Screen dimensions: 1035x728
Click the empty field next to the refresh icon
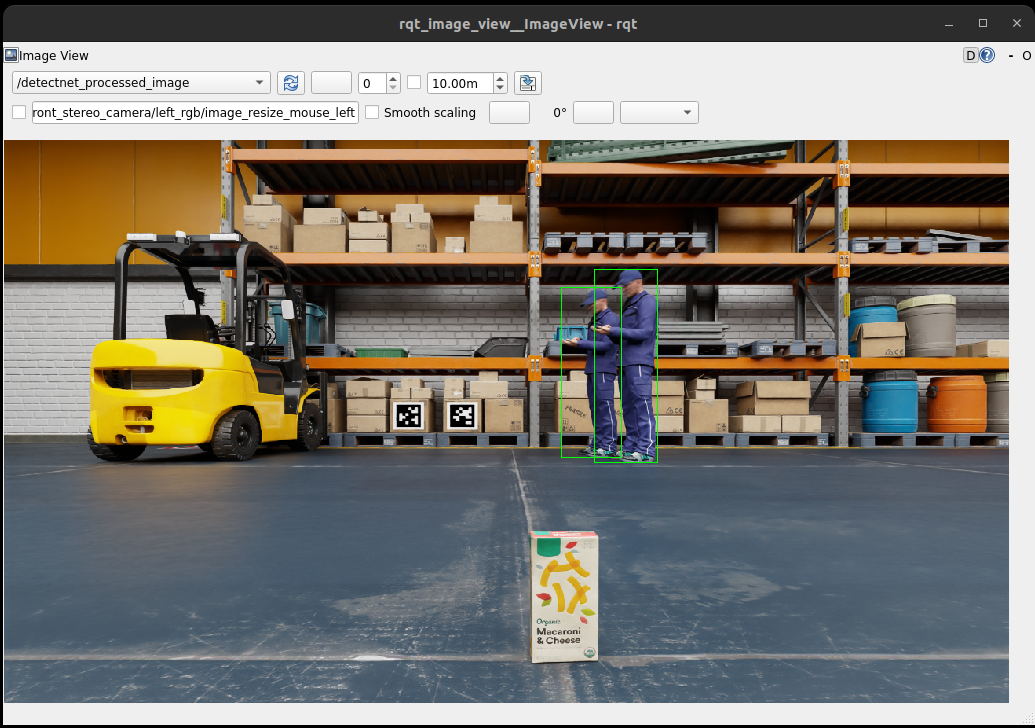click(x=331, y=83)
